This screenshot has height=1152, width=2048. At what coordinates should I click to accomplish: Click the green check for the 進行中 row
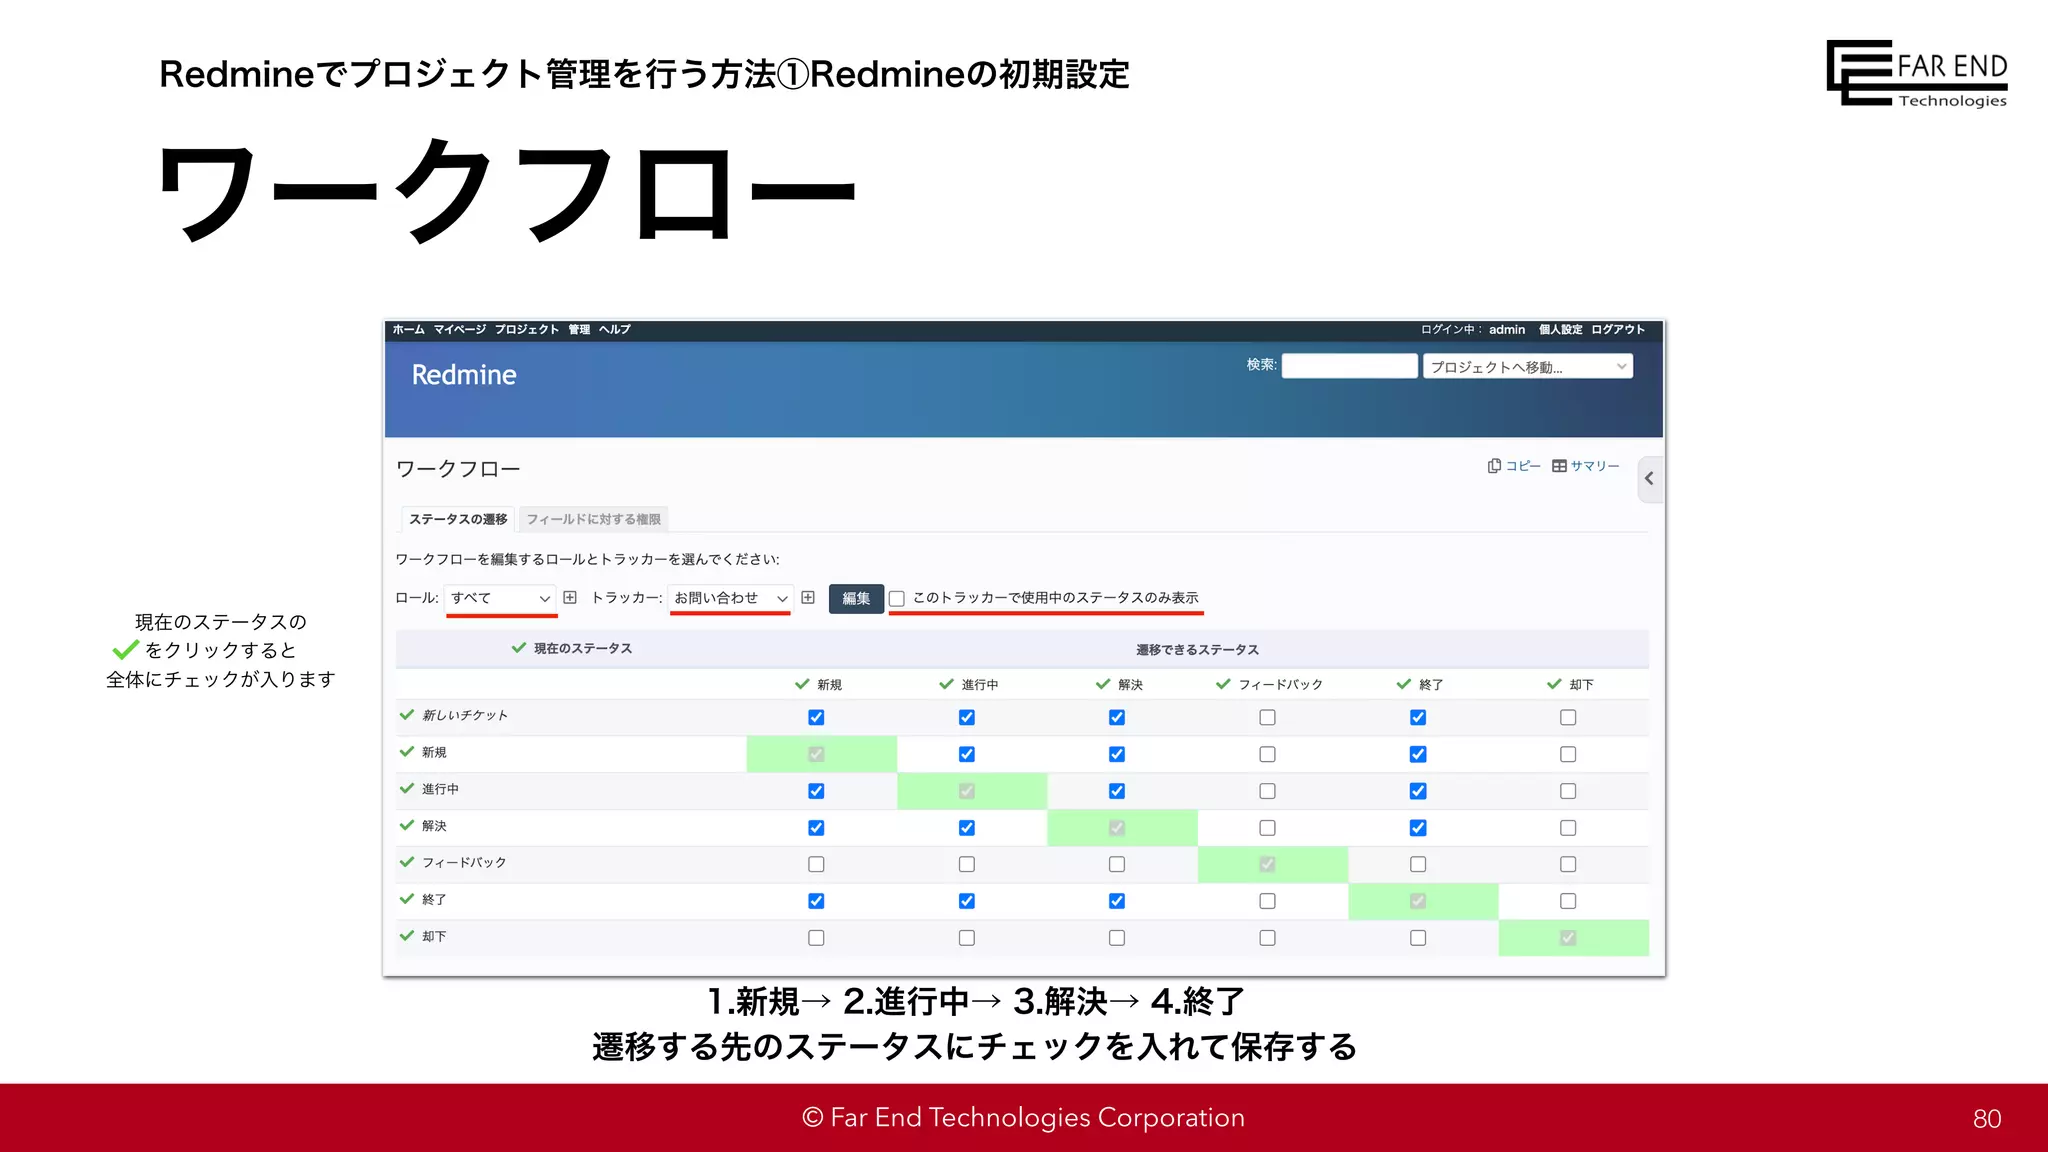pyautogui.click(x=407, y=788)
